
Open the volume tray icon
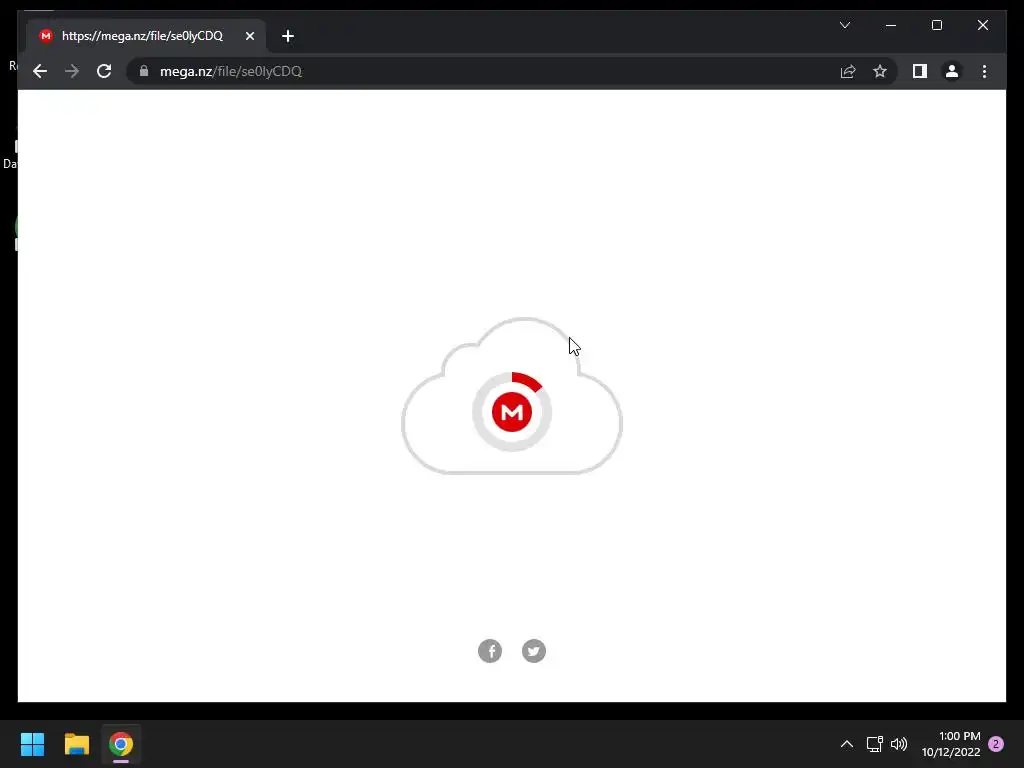[x=899, y=744]
